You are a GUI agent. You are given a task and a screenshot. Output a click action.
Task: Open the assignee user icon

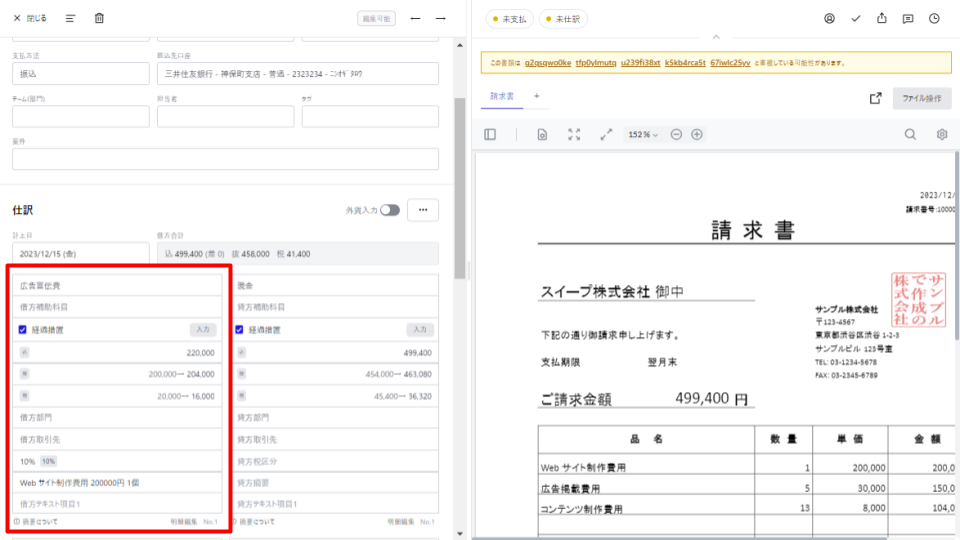[829, 18]
